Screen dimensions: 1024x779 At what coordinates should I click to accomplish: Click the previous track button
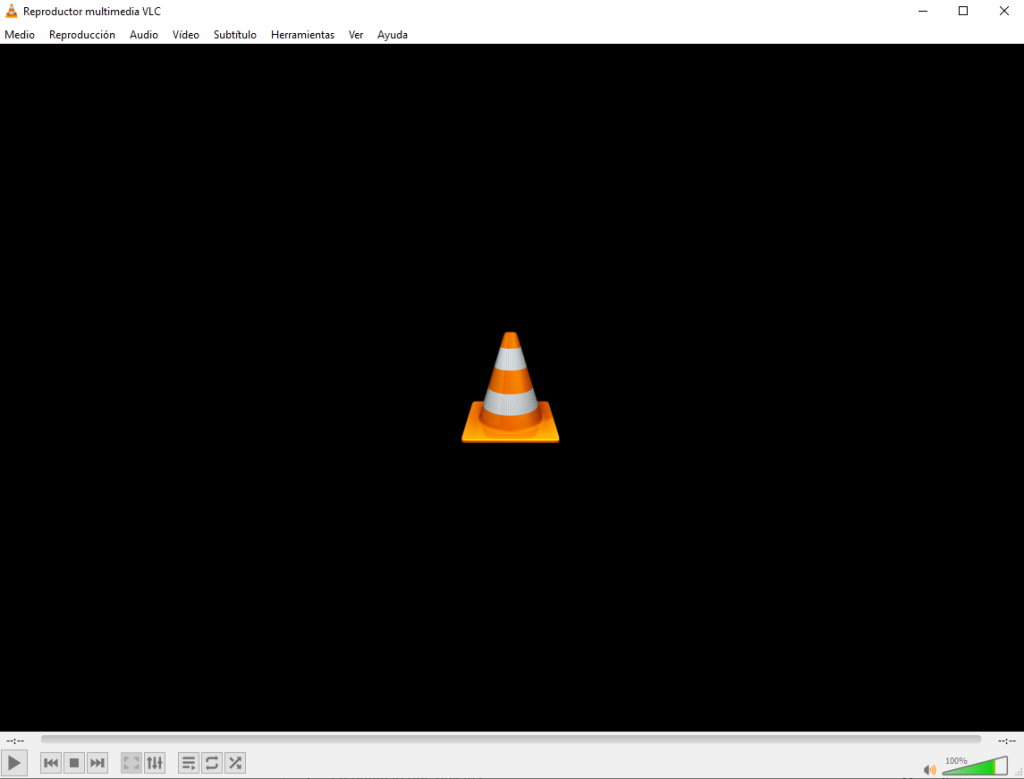pos(51,763)
